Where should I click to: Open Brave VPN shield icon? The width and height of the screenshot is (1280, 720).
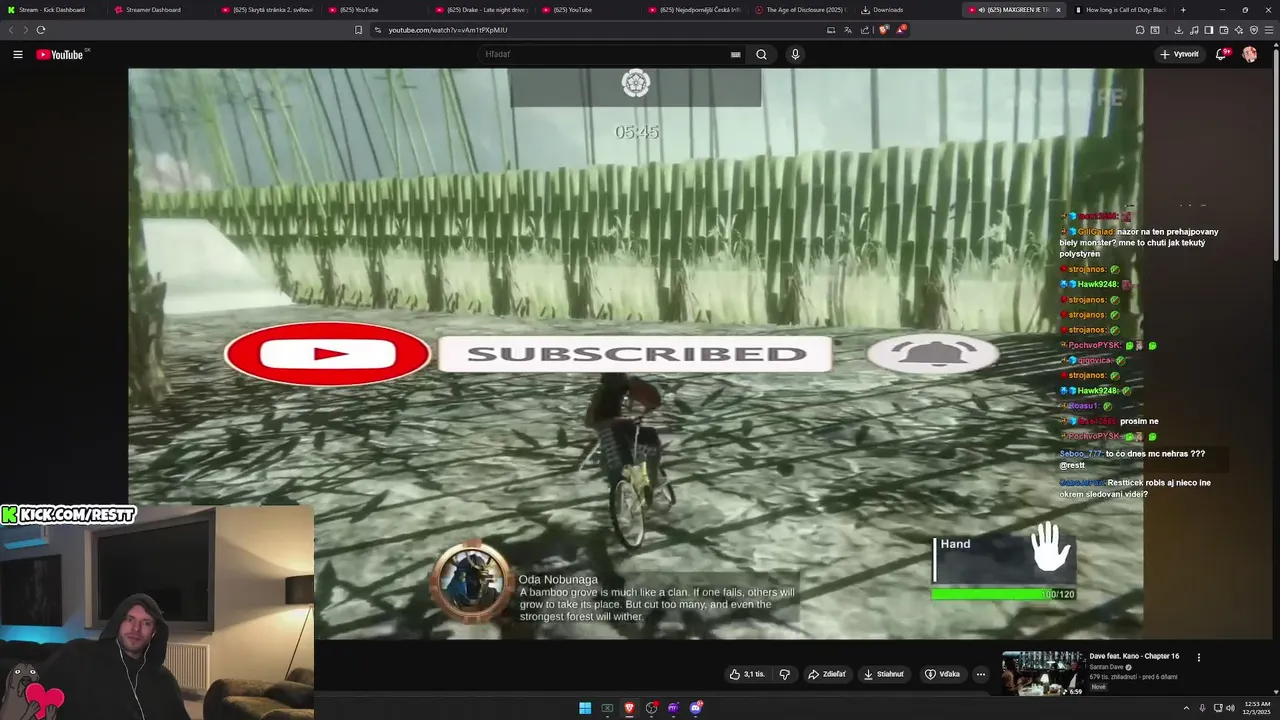tap(1254, 30)
